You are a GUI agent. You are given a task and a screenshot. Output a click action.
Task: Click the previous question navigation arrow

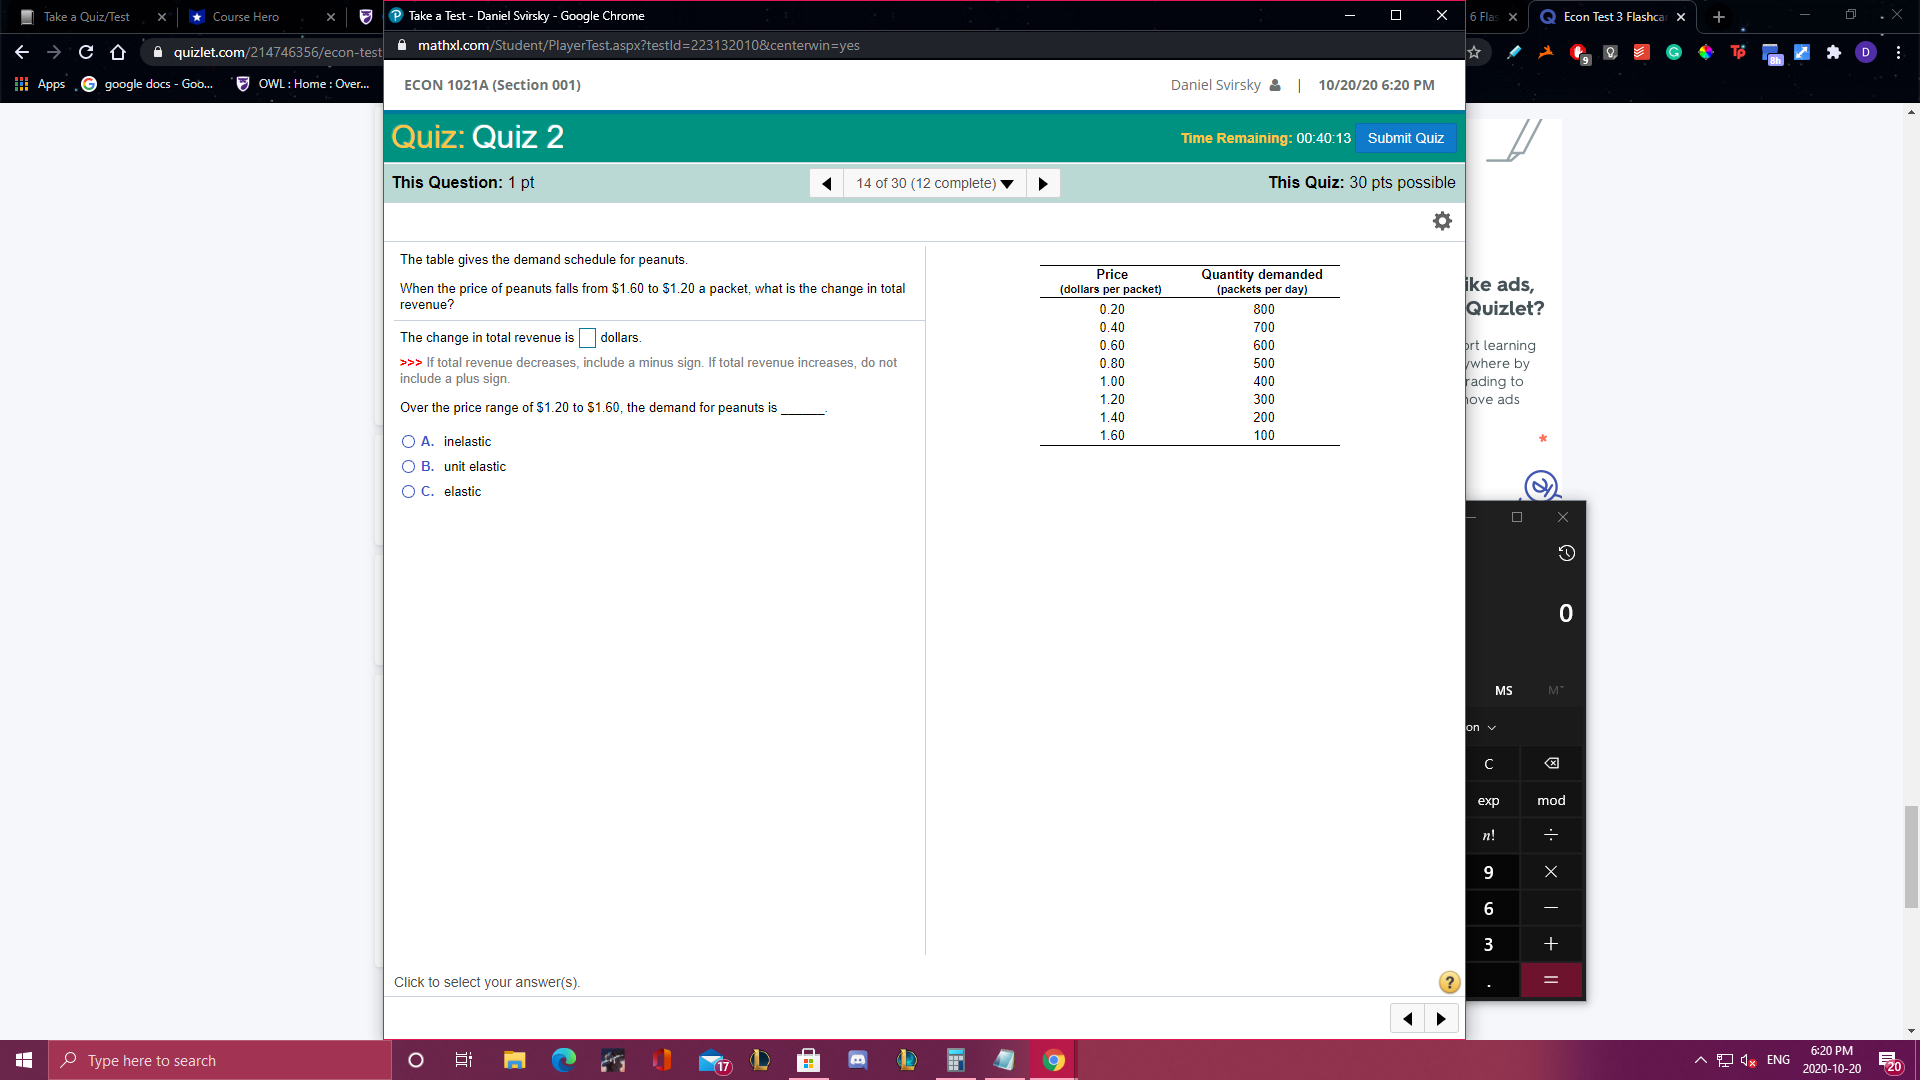[827, 183]
